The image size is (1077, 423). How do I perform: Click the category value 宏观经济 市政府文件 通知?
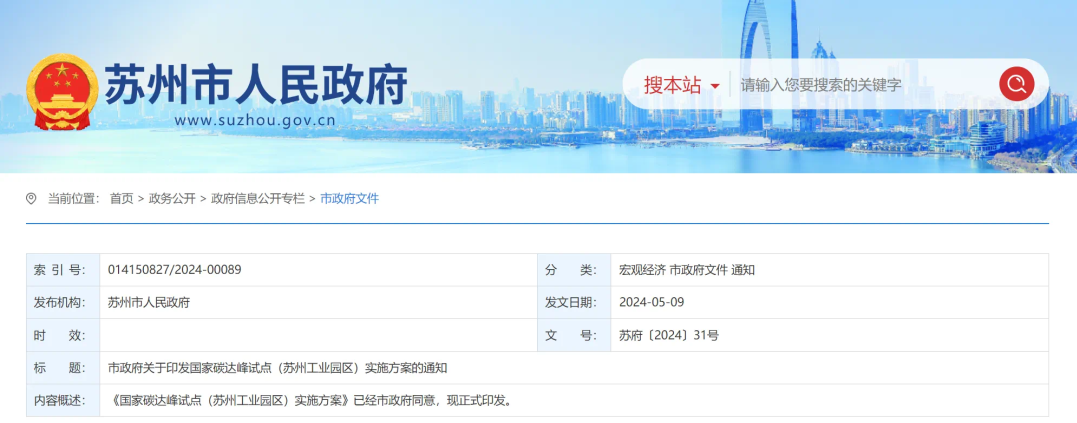click(686, 270)
